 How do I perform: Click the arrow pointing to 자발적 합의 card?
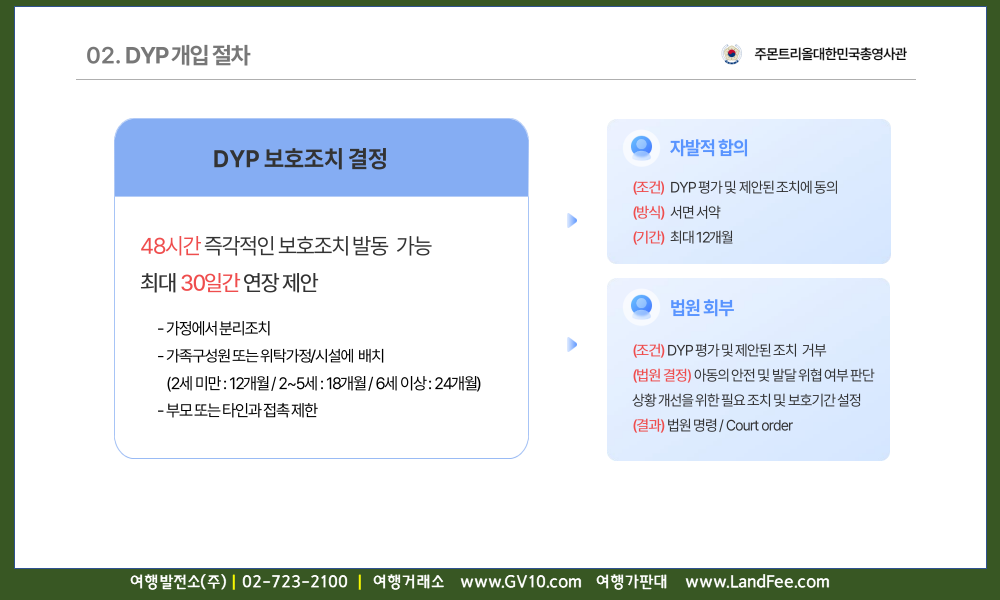pos(572,220)
